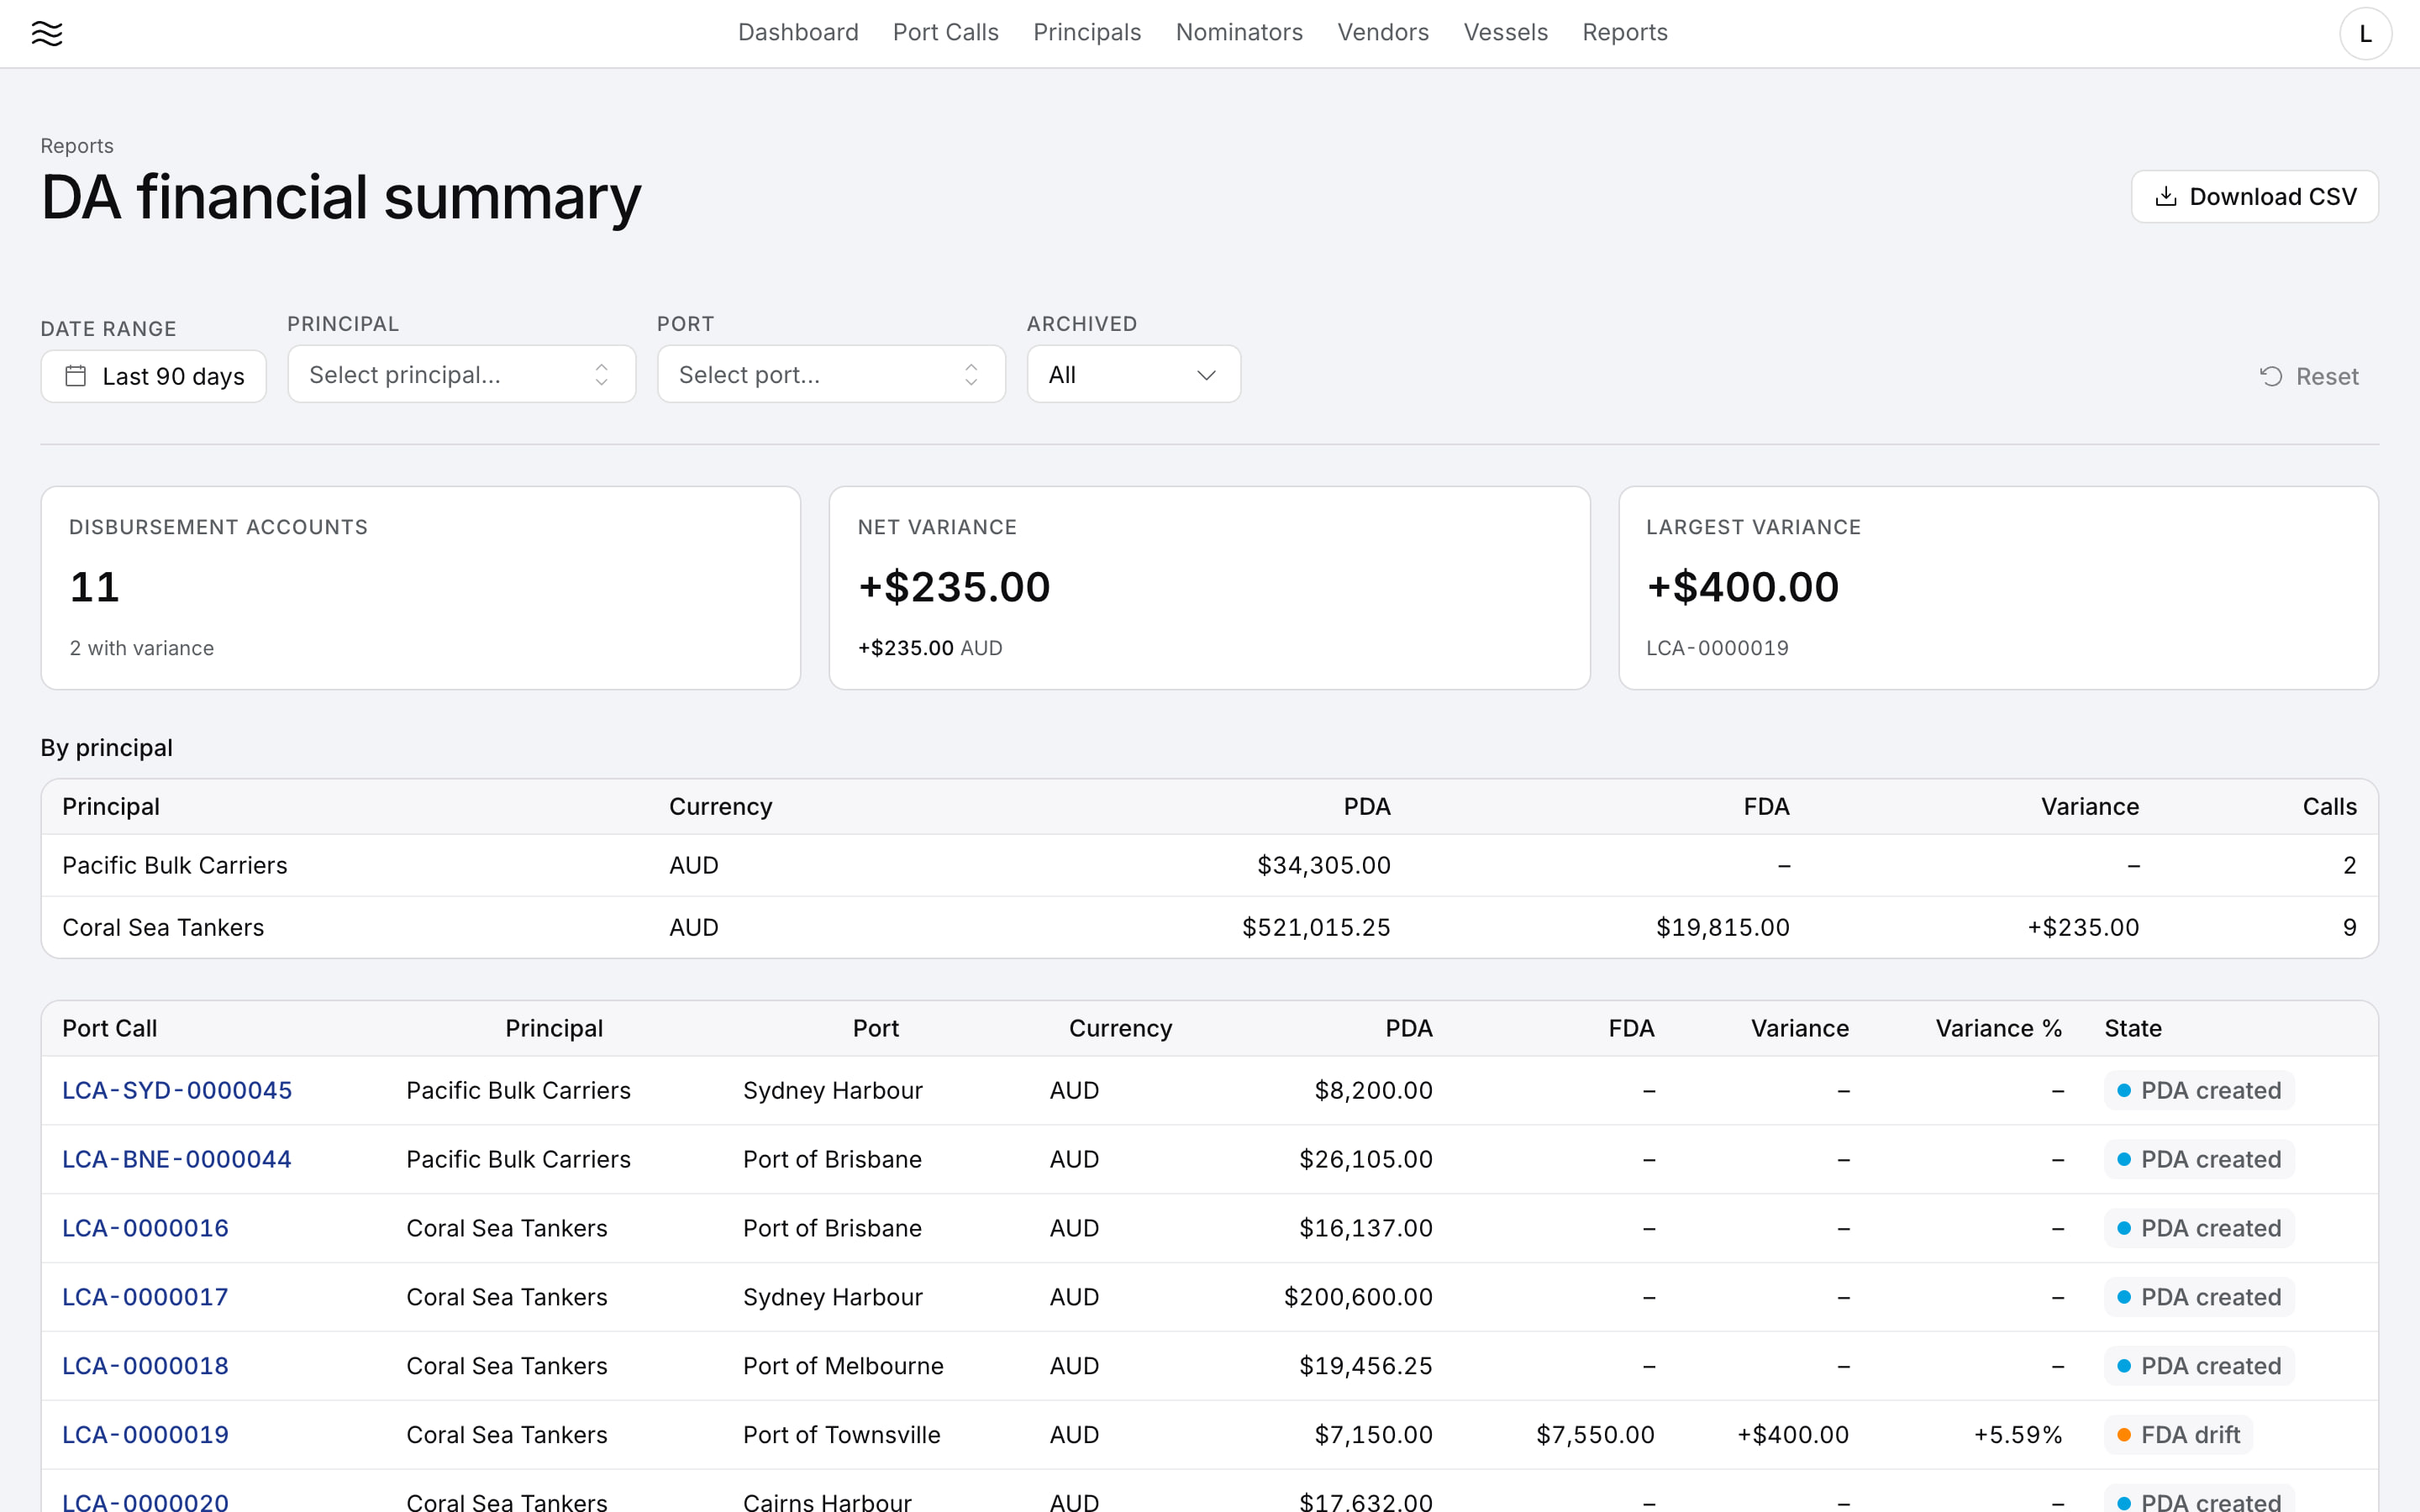
Task: Open port call LCA-BNE-0000044 link
Action: coord(177,1159)
